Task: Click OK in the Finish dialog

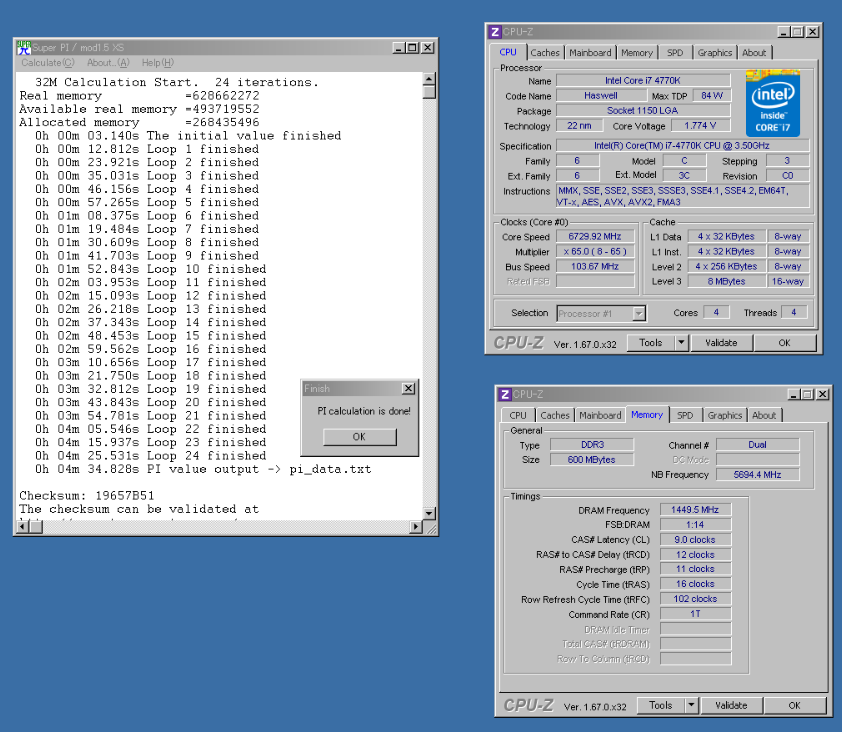Action: click(x=359, y=437)
